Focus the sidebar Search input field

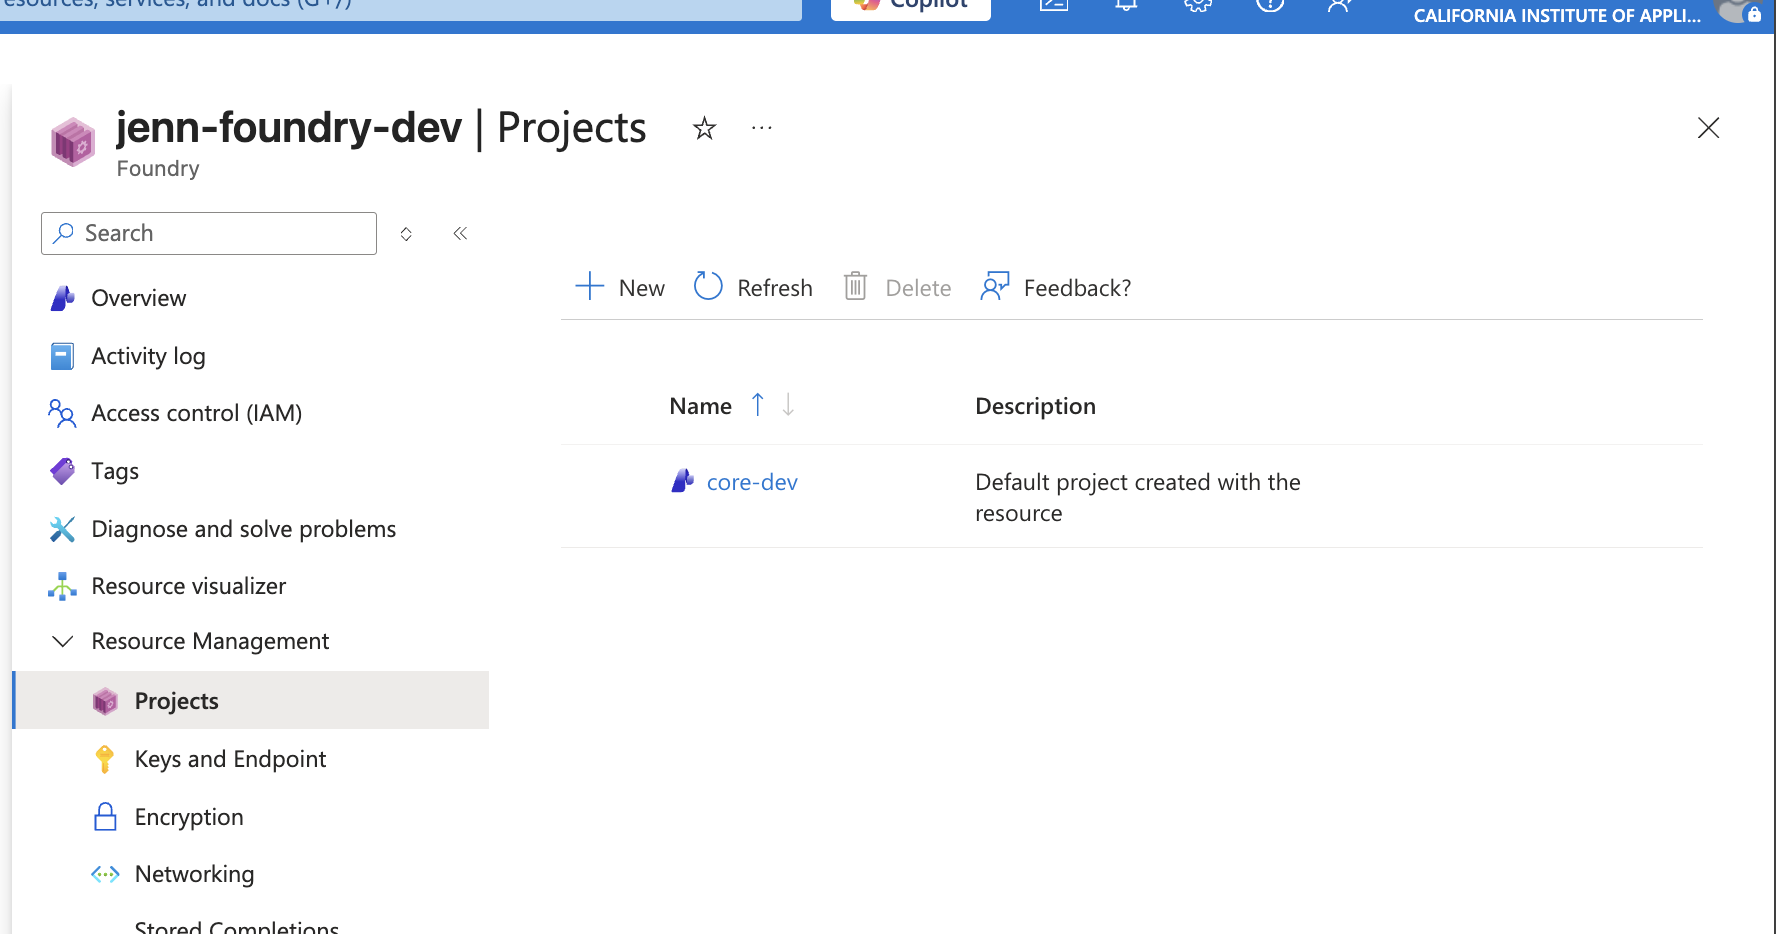pos(209,233)
